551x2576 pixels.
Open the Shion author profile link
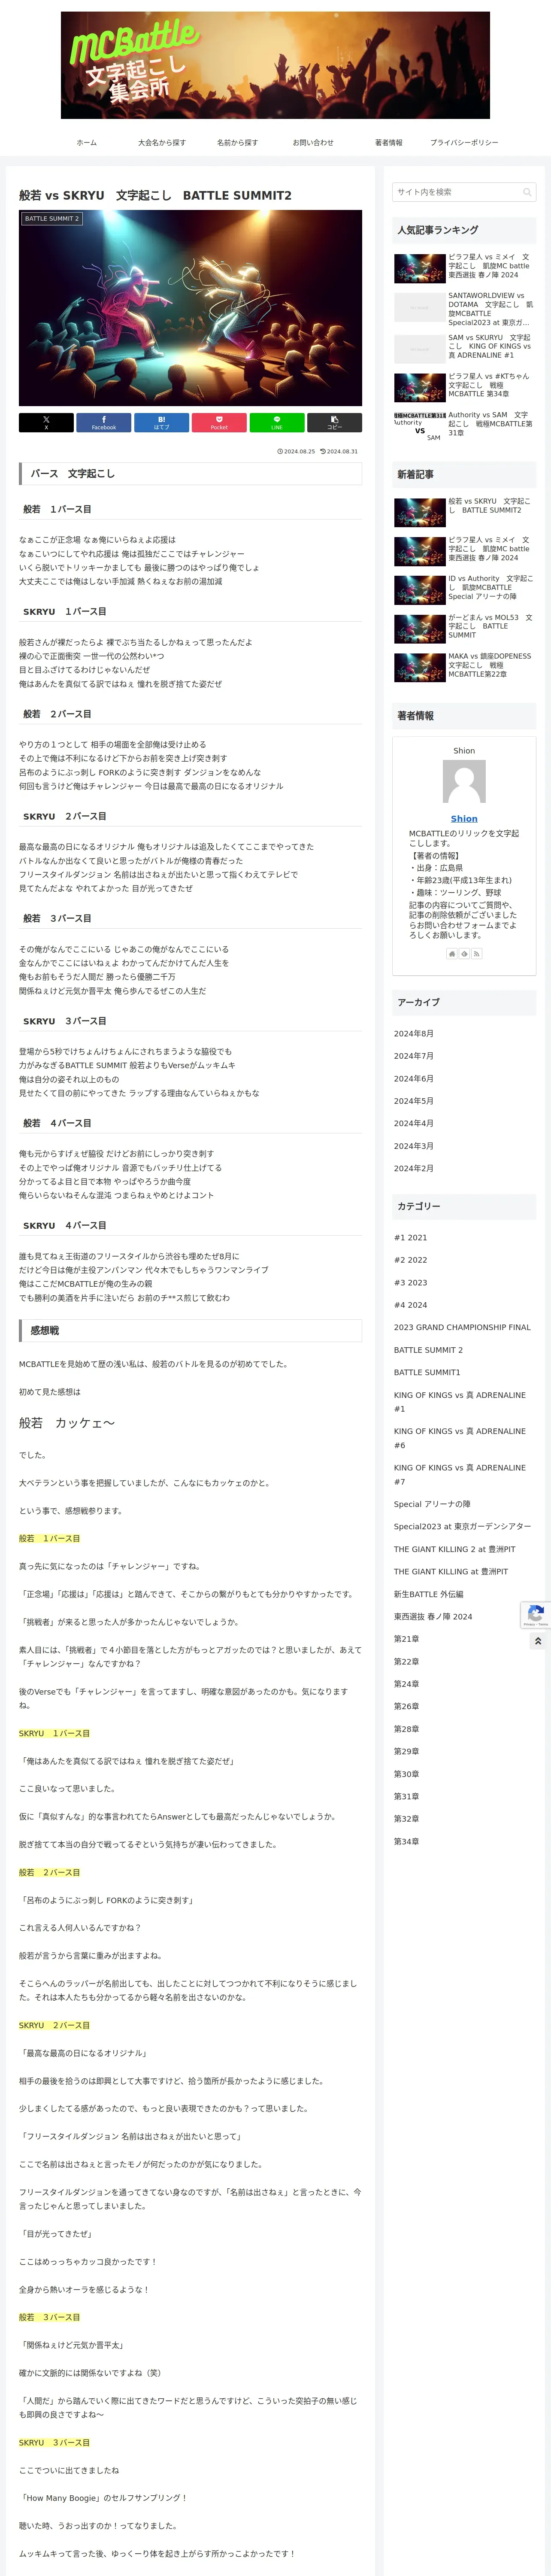click(464, 819)
